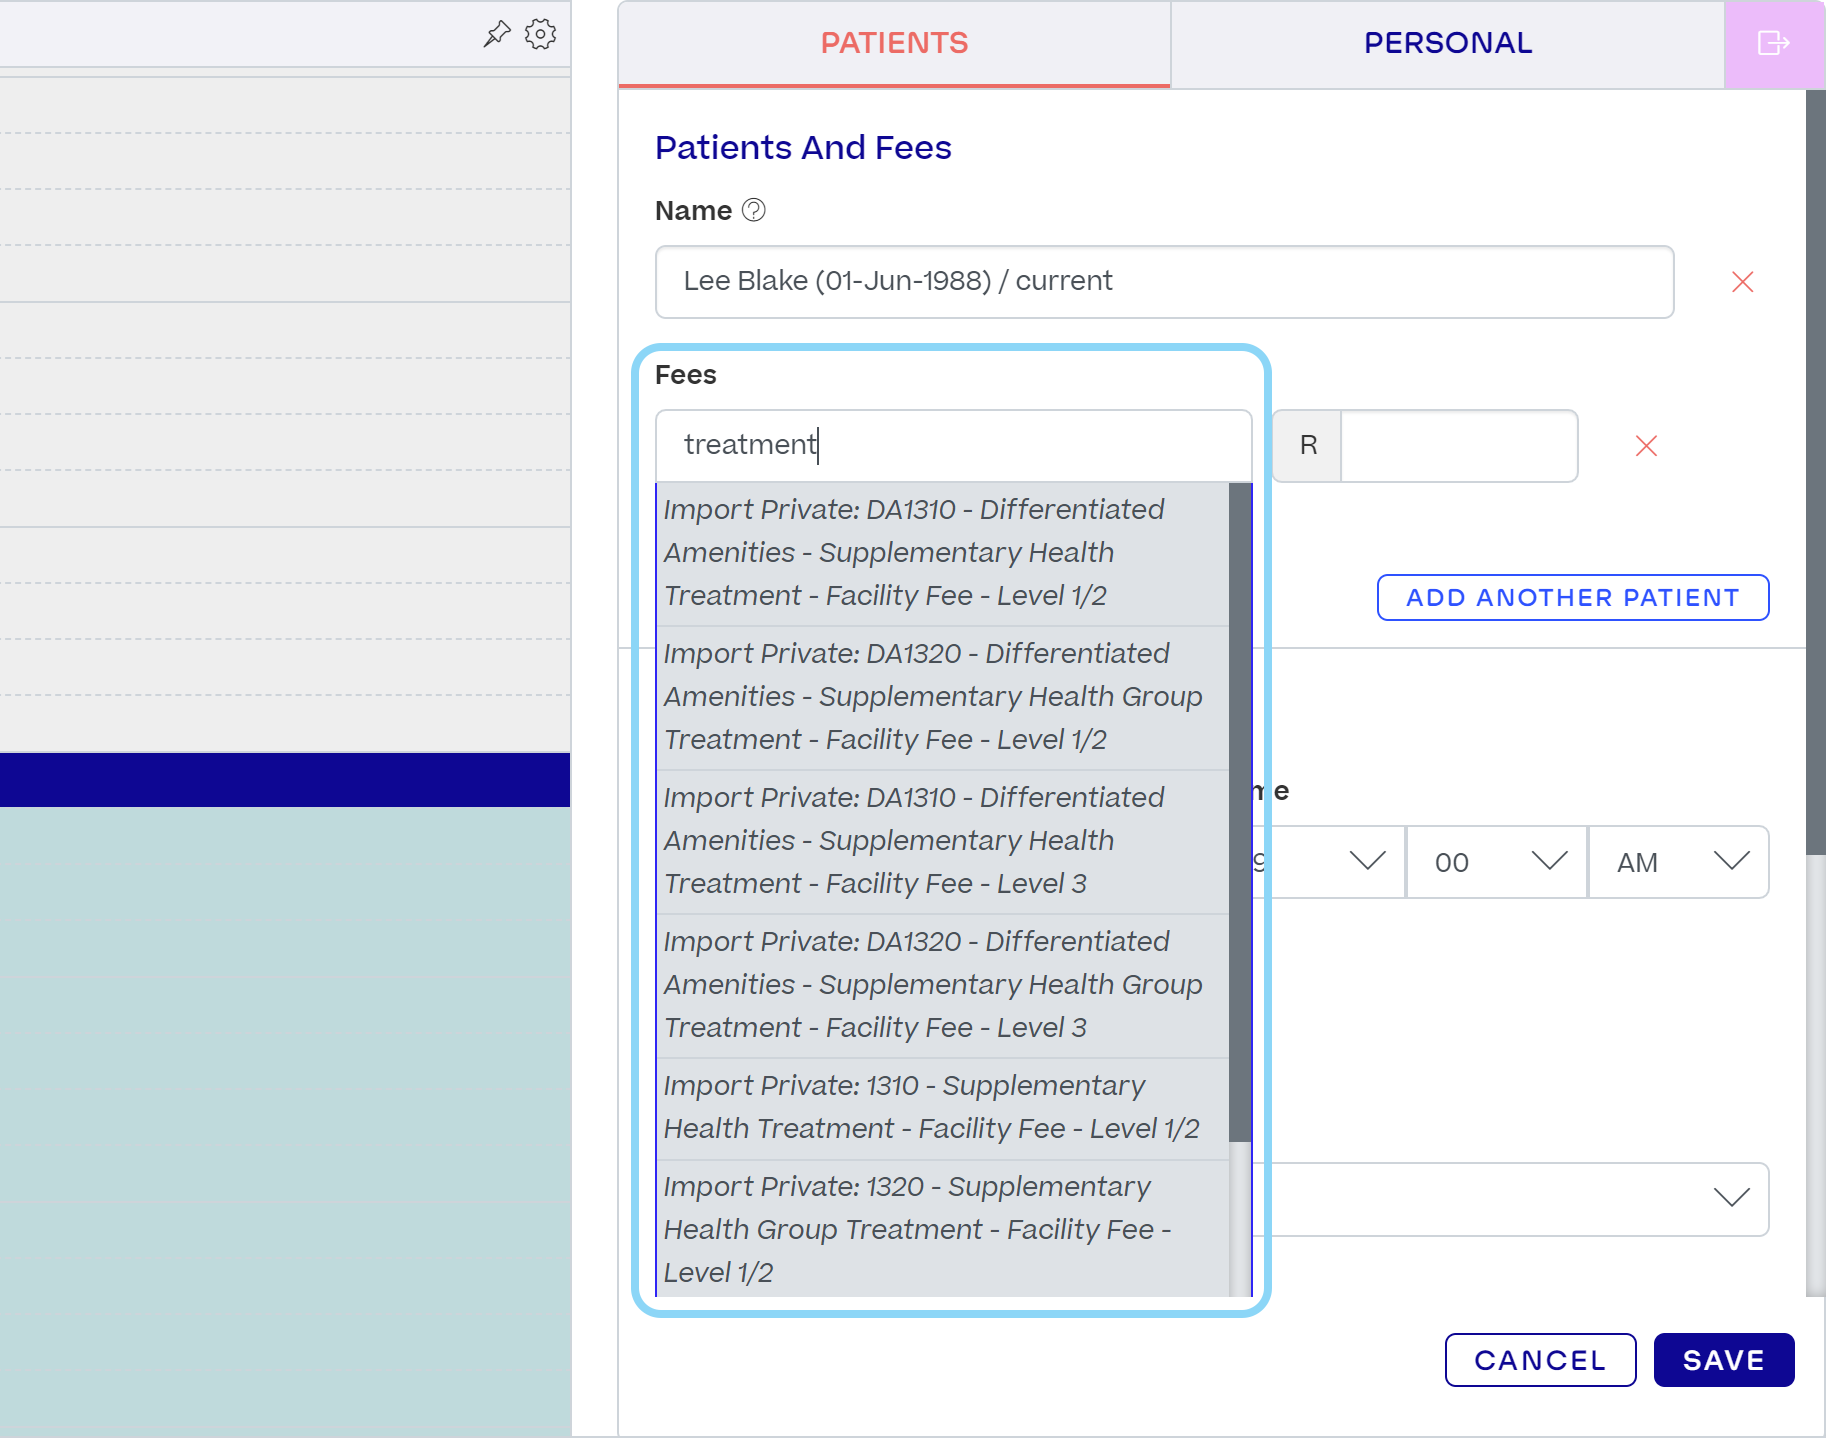This screenshot has height=1438, width=1826.
Task: Click the CANCEL button
Action: click(1540, 1360)
